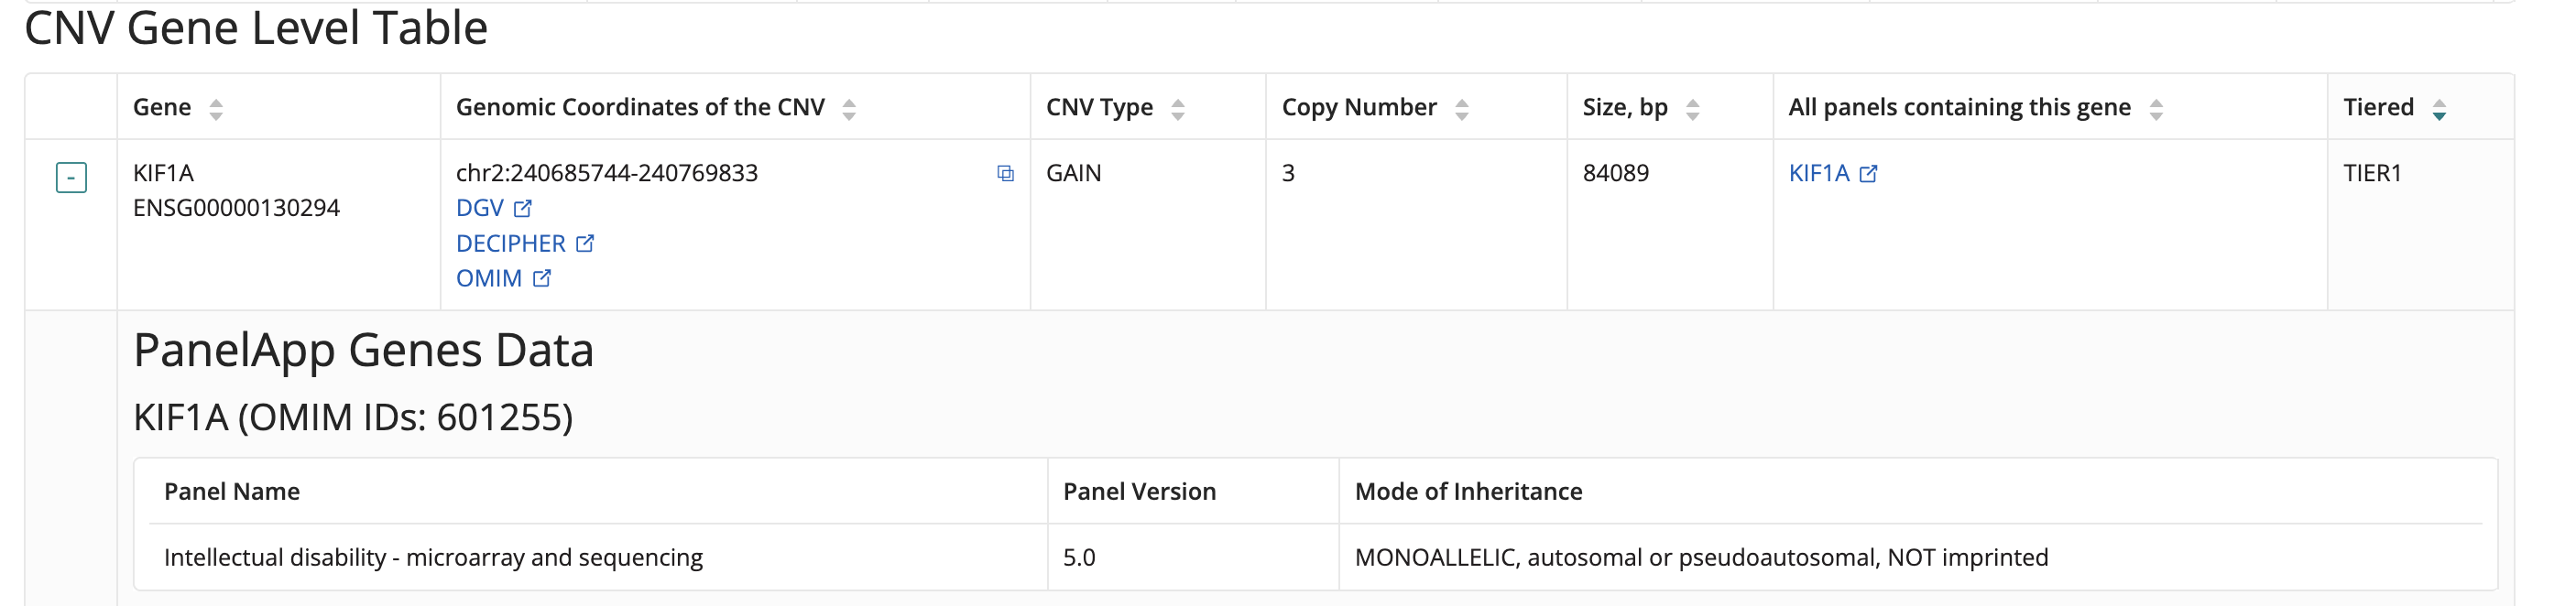Sort by All panels containing this gene
Image resolution: width=2576 pixels, height=606 pixels.
tap(2156, 109)
